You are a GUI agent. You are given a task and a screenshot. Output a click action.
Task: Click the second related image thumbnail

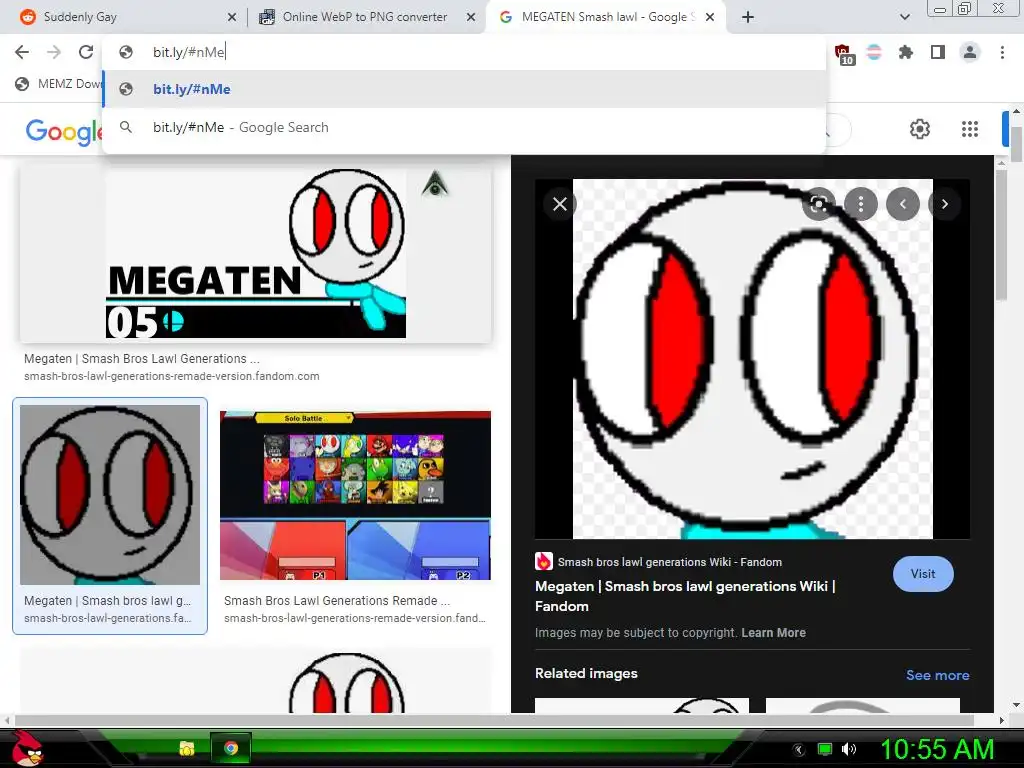tap(863, 705)
